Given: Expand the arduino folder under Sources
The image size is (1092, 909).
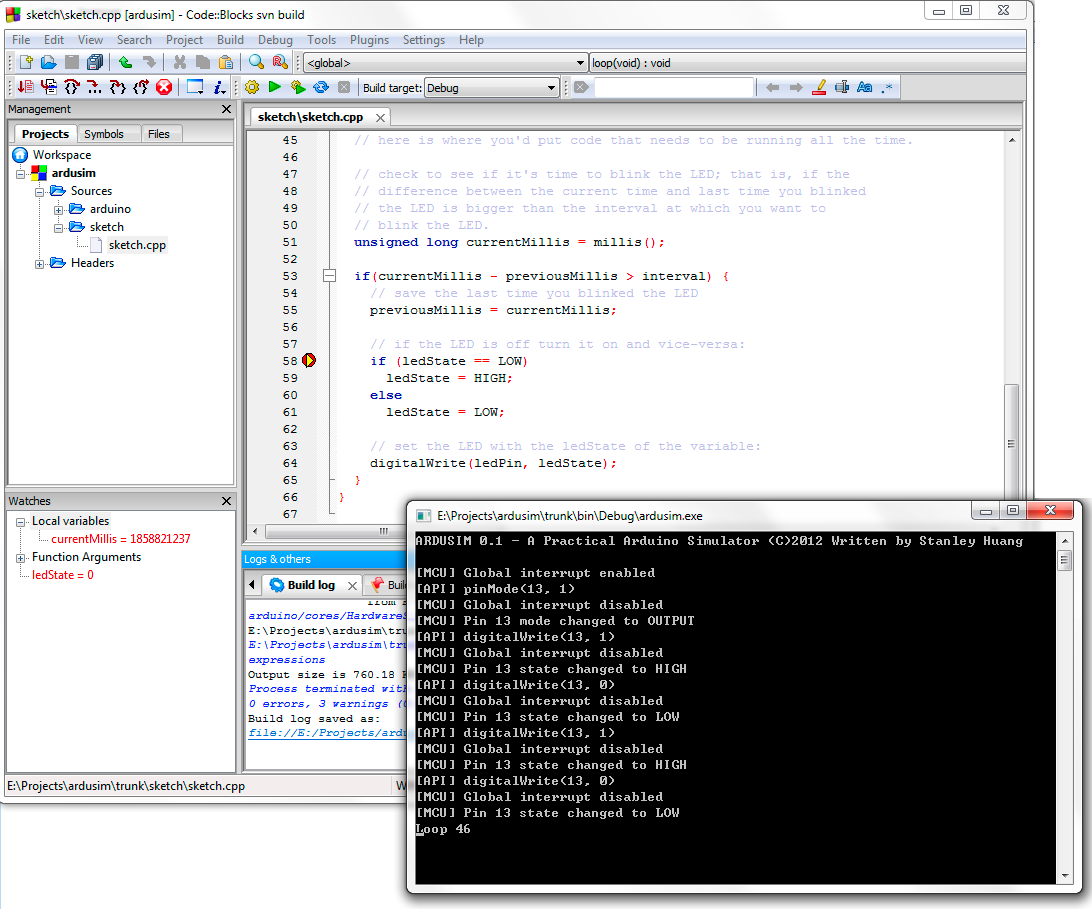Looking at the screenshot, I should coord(58,209).
